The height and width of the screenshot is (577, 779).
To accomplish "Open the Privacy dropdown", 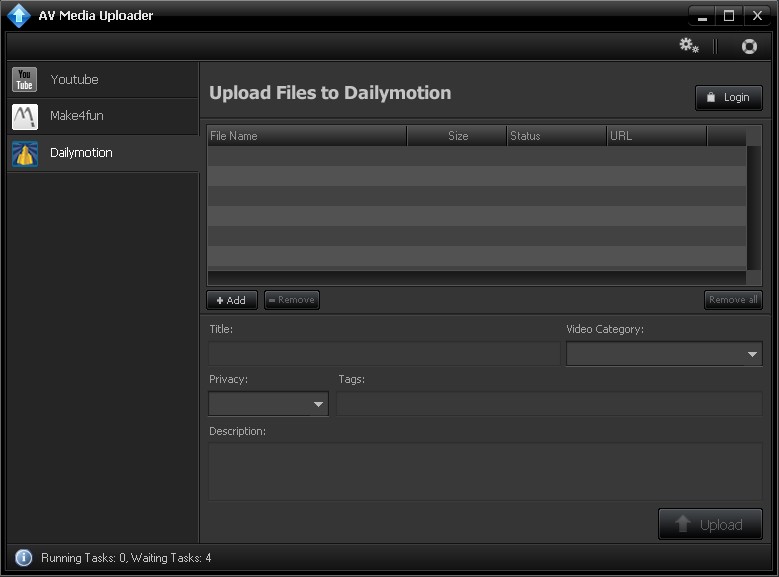I will click(268, 404).
